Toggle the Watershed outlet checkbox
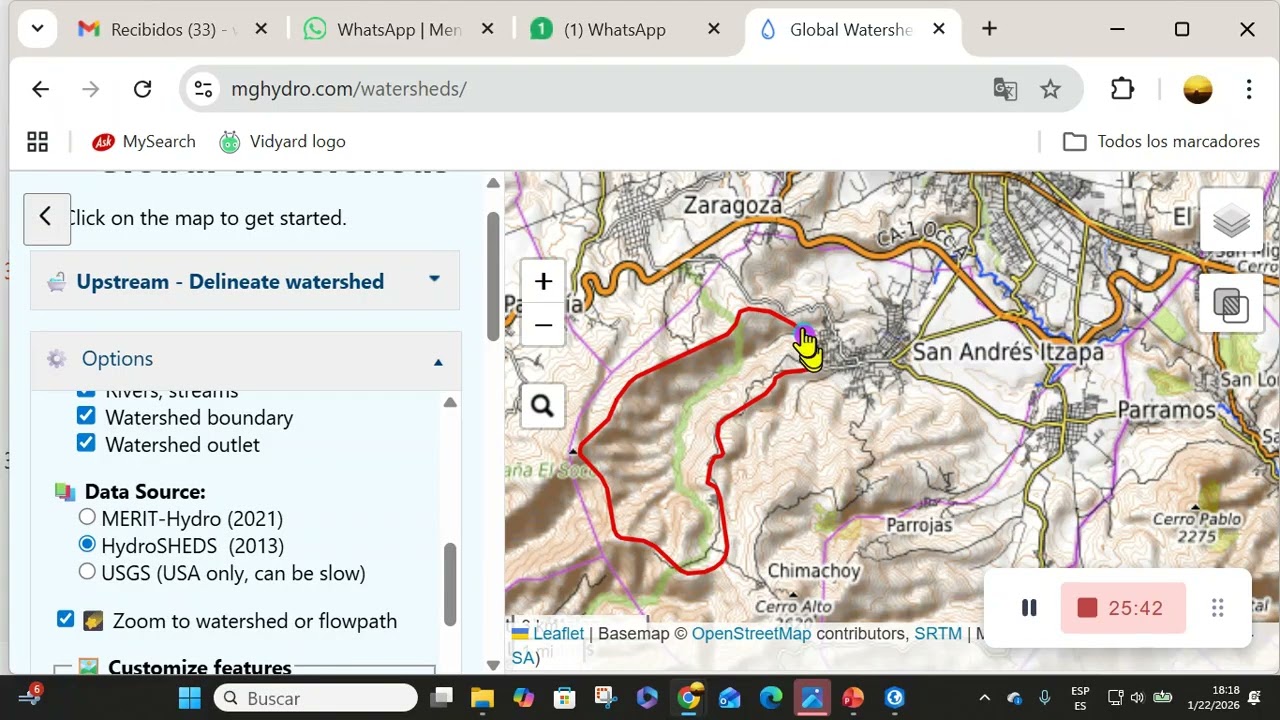Viewport: 1280px width, 720px height. (x=86, y=443)
